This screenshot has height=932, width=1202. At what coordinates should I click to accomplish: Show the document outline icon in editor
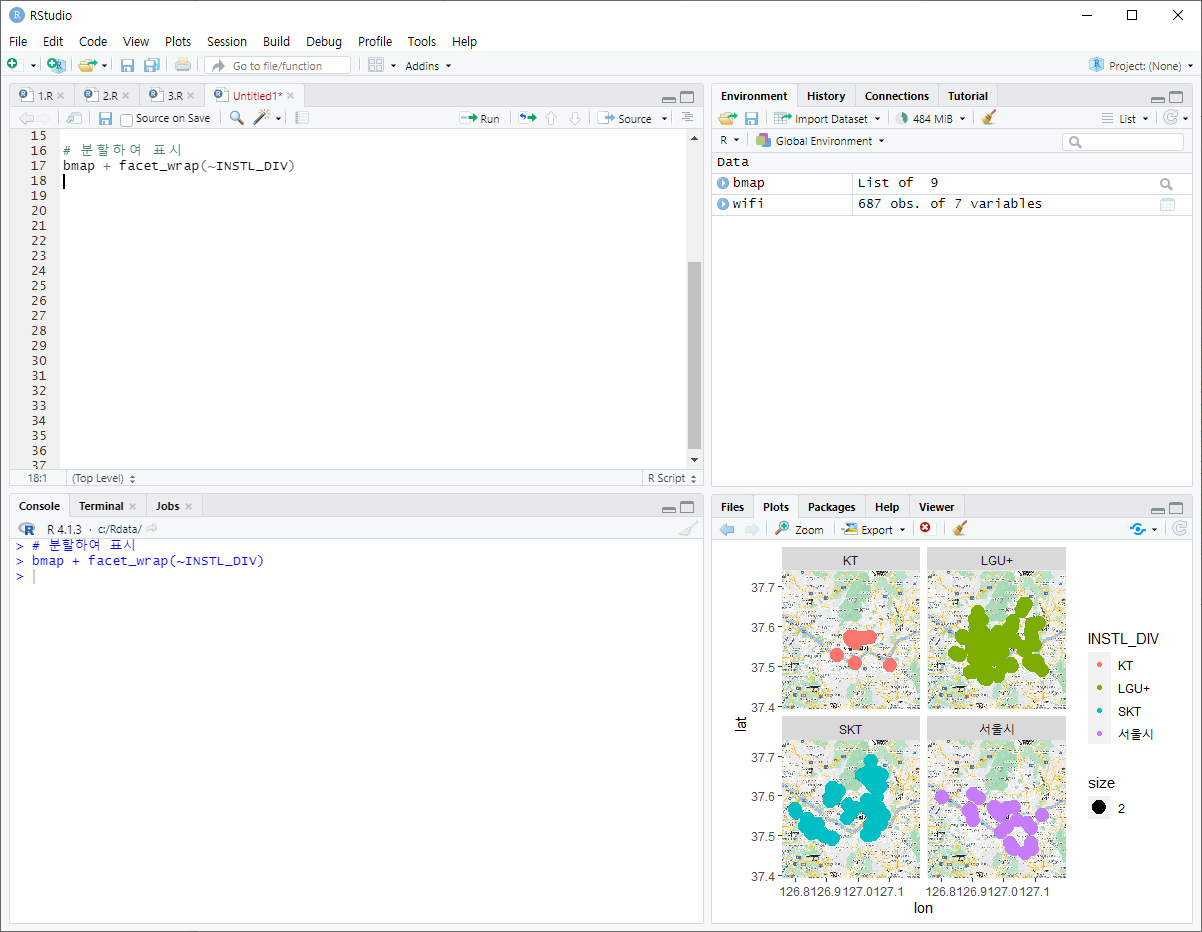tap(687, 118)
